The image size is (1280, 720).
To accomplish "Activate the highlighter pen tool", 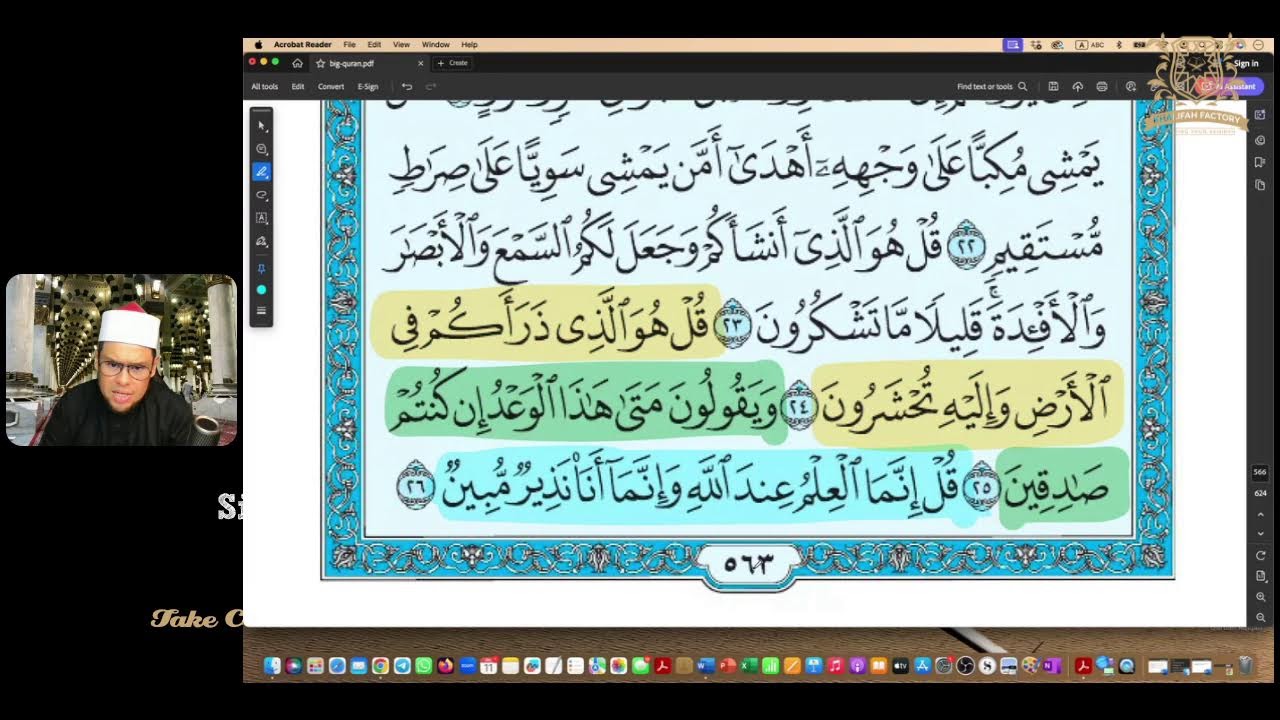I will coord(262,172).
